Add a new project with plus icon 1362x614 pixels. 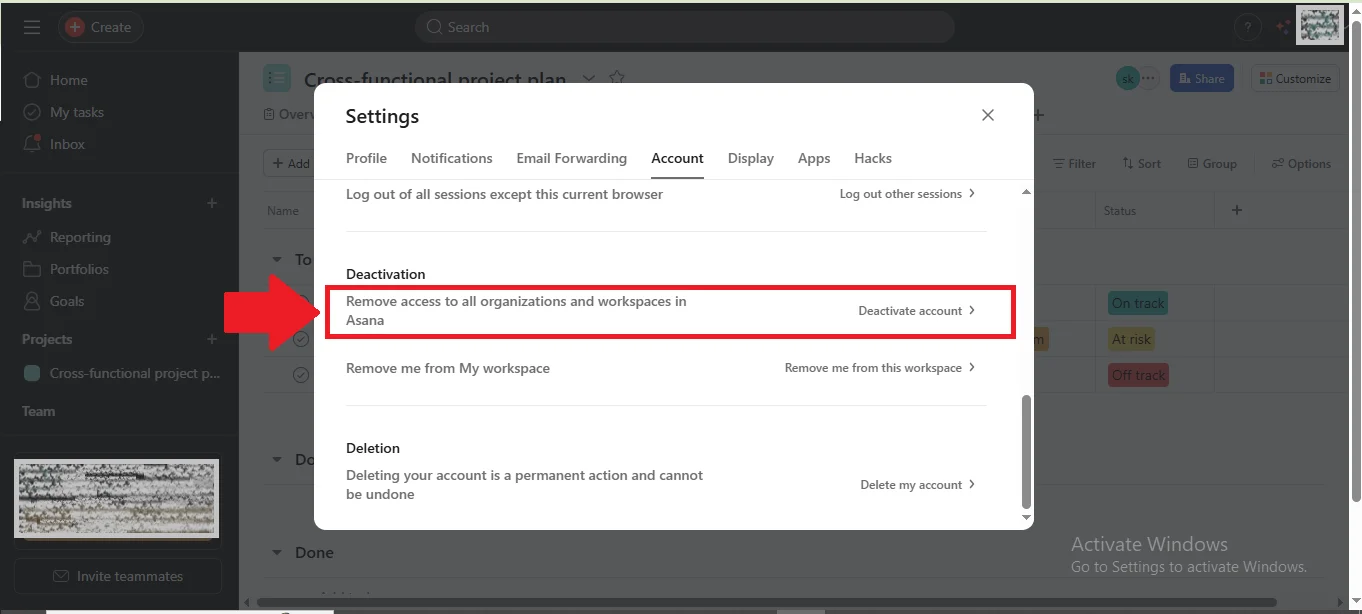tap(212, 339)
